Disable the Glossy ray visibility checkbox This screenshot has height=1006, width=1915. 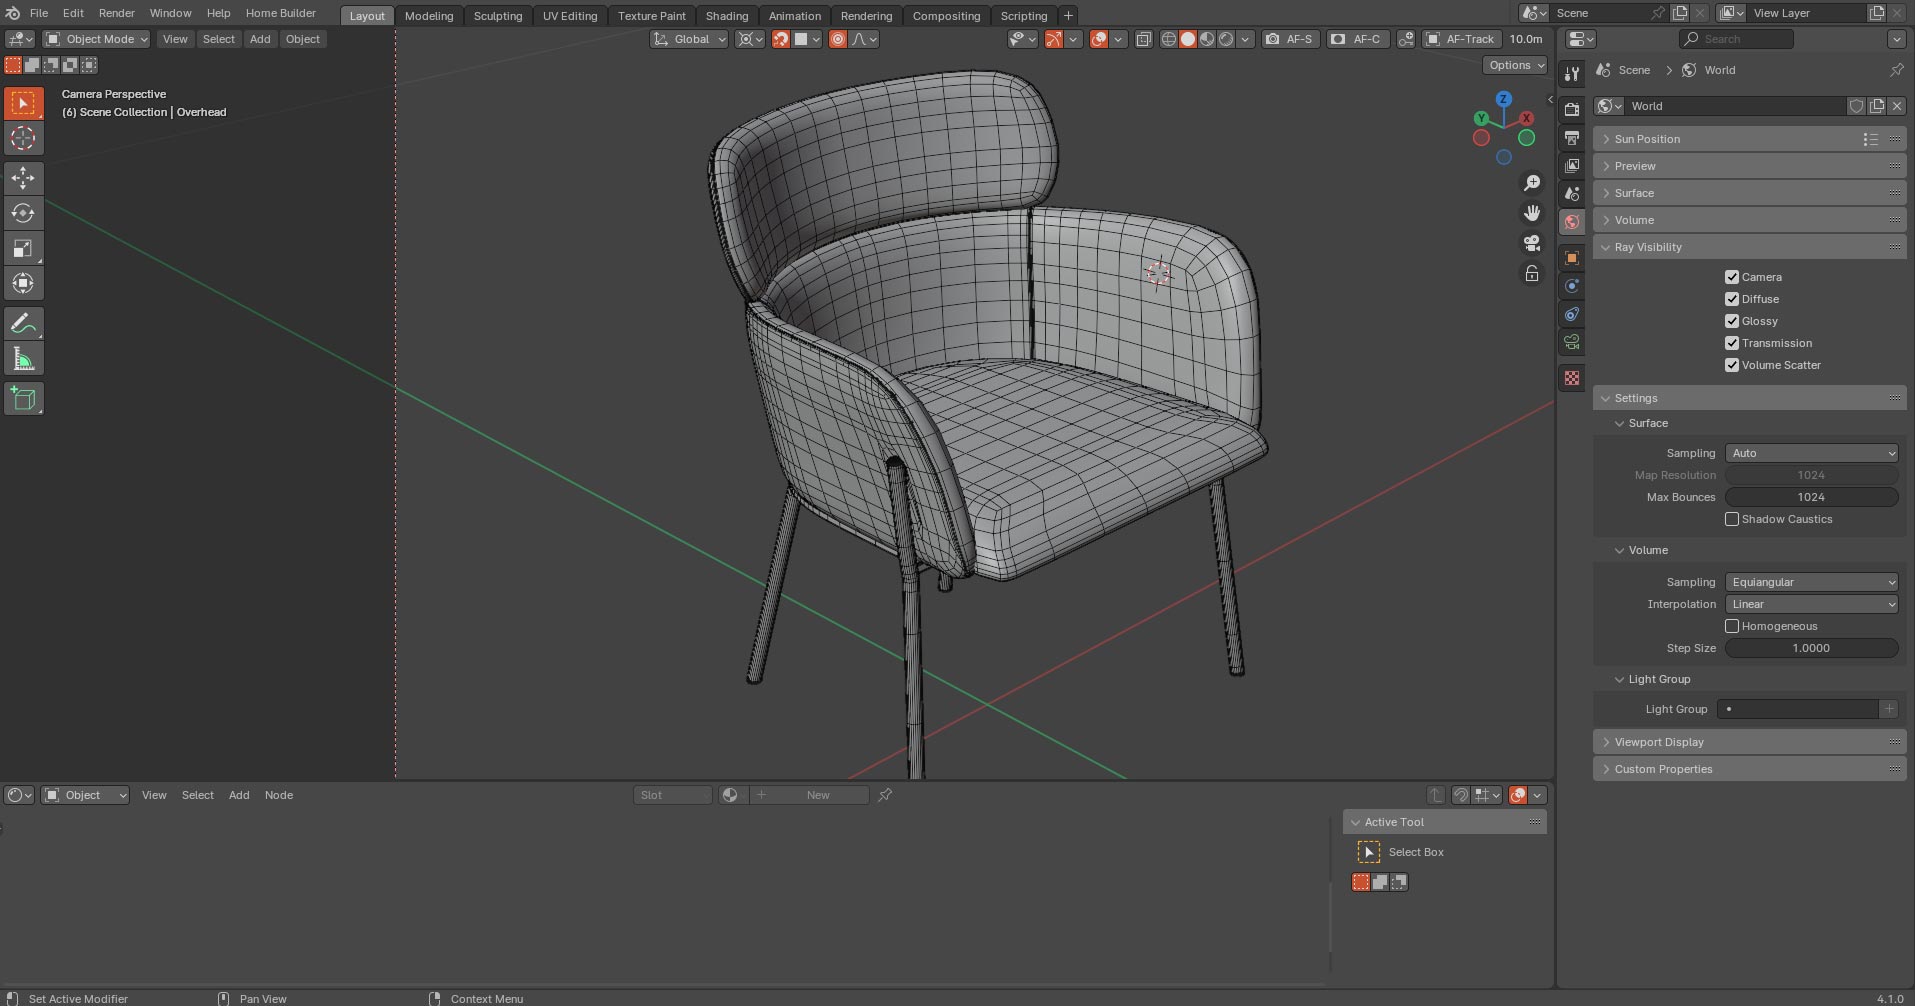(x=1733, y=321)
